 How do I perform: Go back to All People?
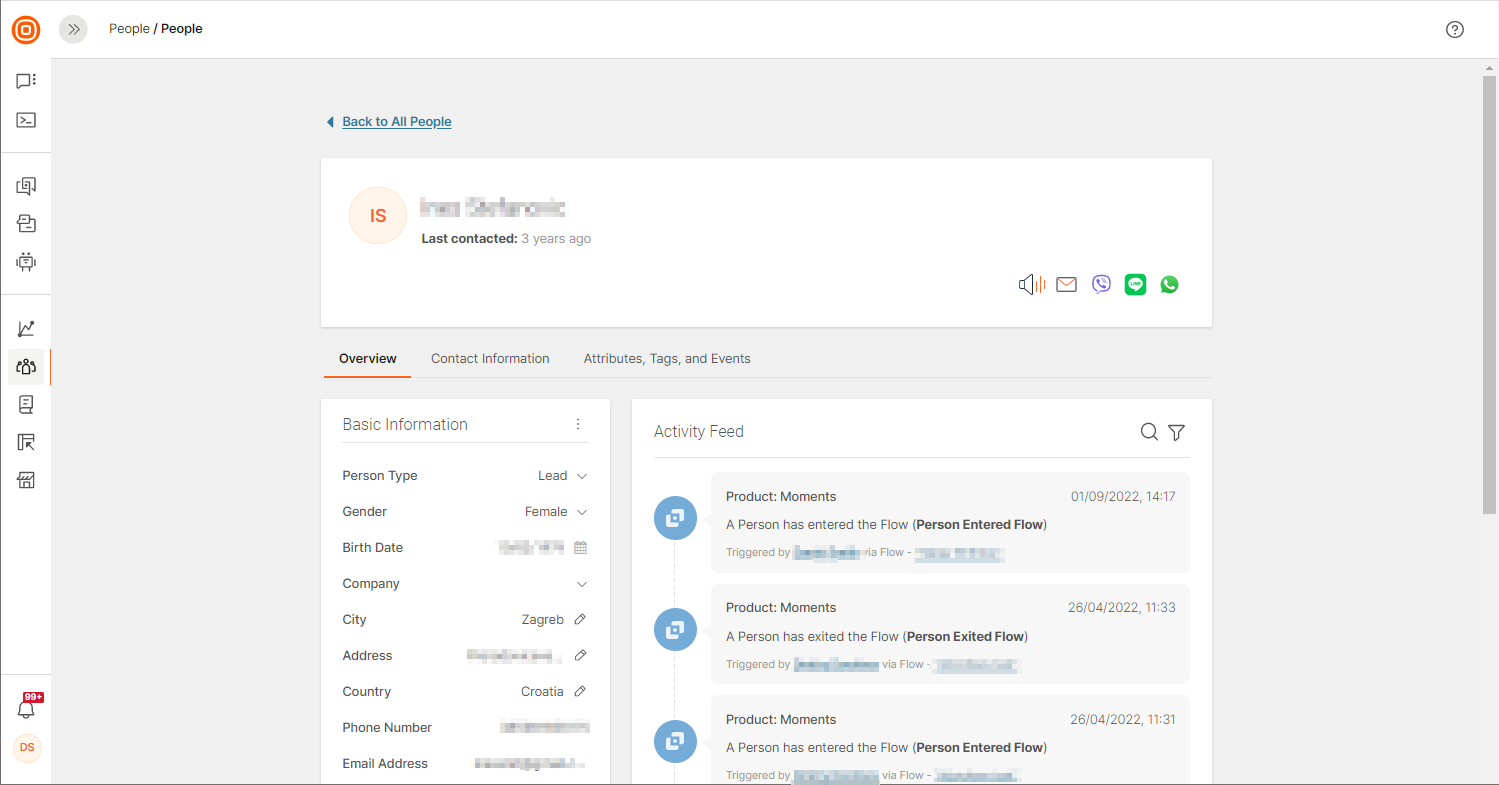pyautogui.click(x=396, y=122)
